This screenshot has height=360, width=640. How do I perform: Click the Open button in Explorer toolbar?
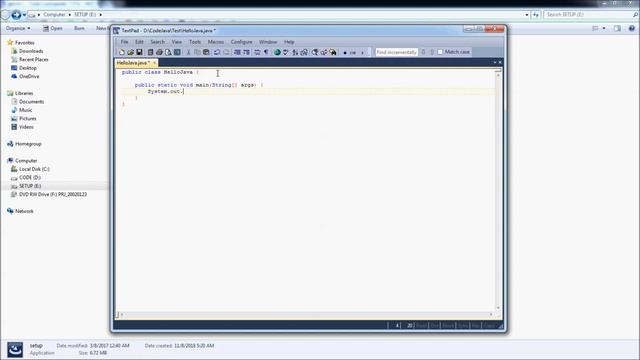click(53, 28)
